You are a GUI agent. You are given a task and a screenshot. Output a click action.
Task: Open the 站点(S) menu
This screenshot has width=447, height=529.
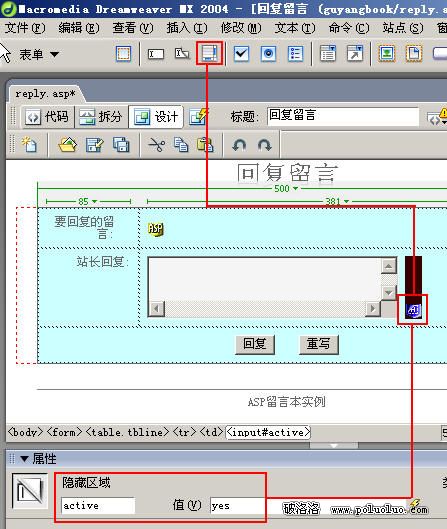(x=403, y=28)
